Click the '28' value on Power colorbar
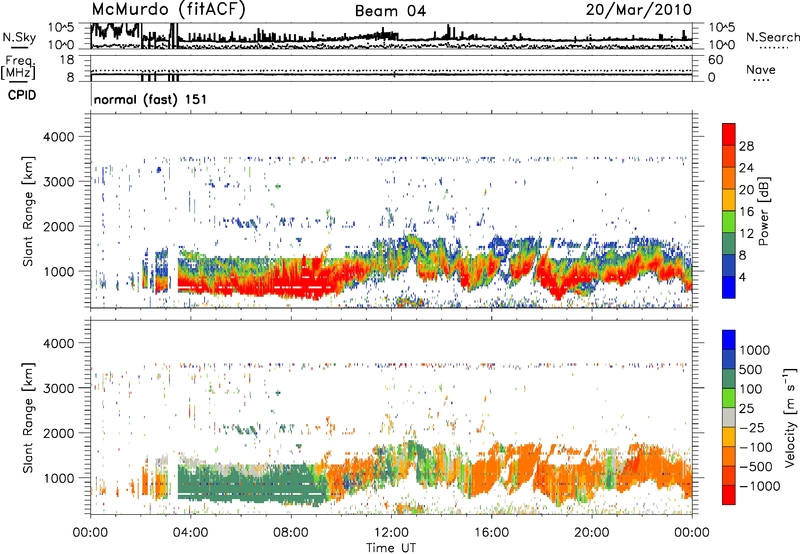 pyautogui.click(x=746, y=146)
